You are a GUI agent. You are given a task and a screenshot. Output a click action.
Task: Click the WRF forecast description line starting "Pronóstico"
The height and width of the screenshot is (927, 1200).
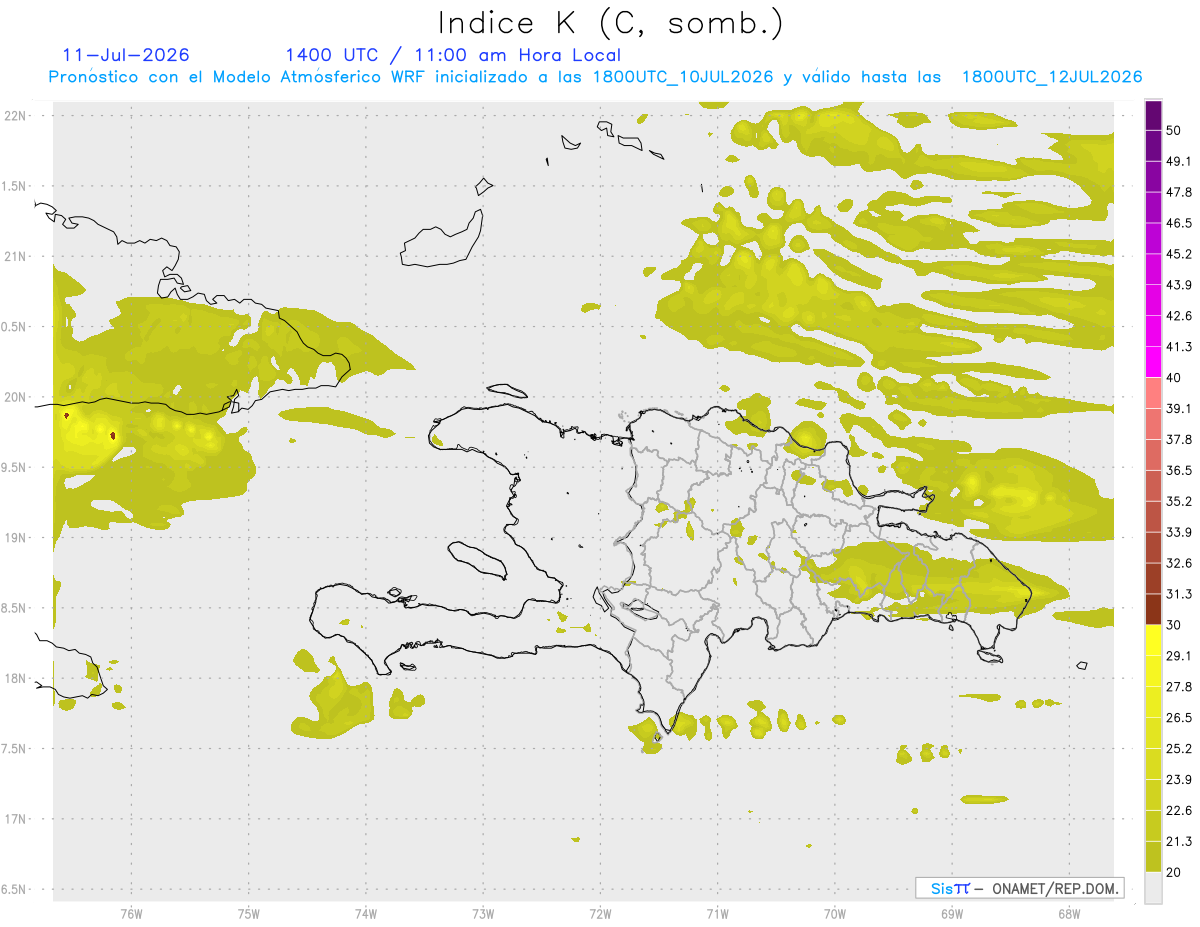[595, 77]
